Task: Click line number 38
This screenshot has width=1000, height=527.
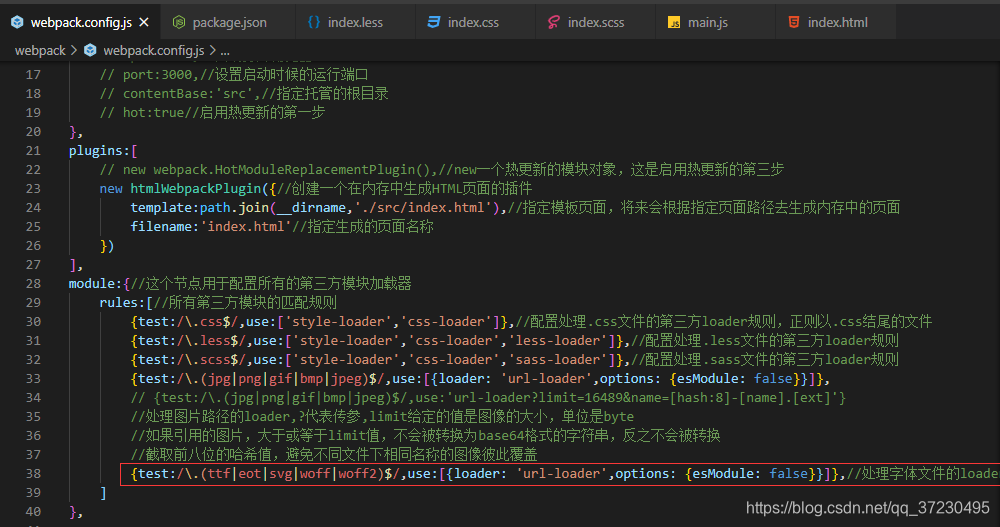Action: point(33,473)
